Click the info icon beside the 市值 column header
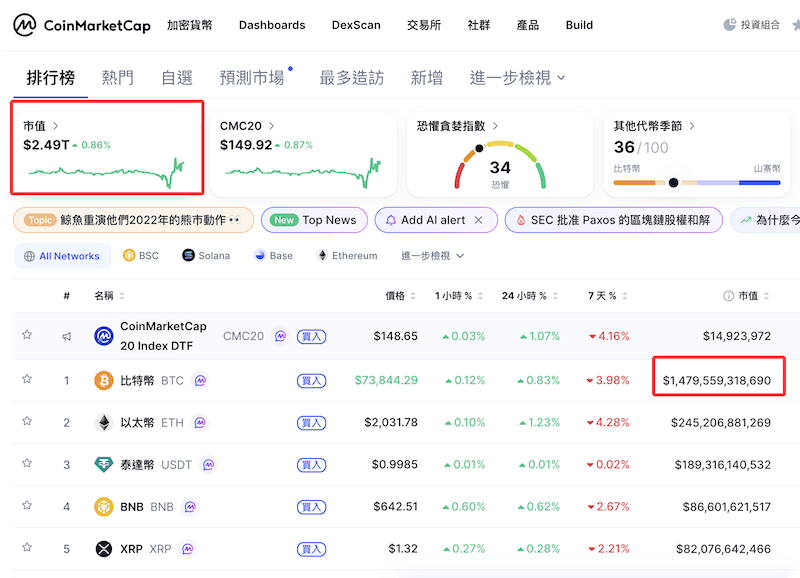800x578 pixels. [729, 296]
